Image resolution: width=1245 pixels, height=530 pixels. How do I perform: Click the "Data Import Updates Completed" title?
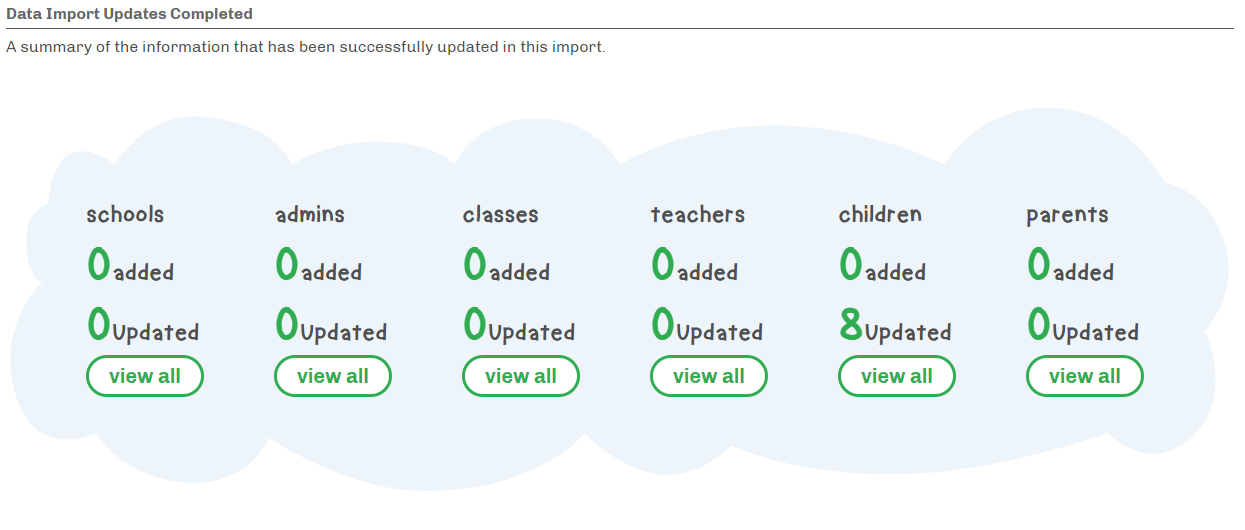tap(129, 14)
